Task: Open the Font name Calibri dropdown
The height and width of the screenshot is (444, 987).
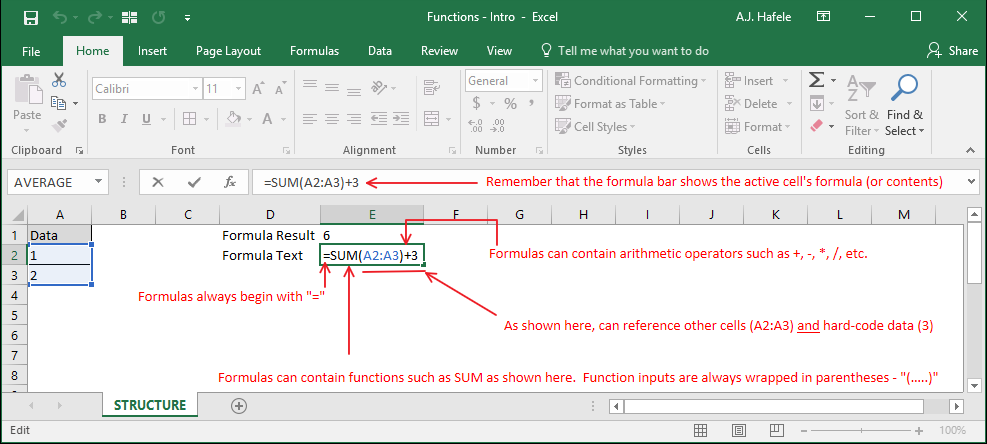Action: pos(194,89)
